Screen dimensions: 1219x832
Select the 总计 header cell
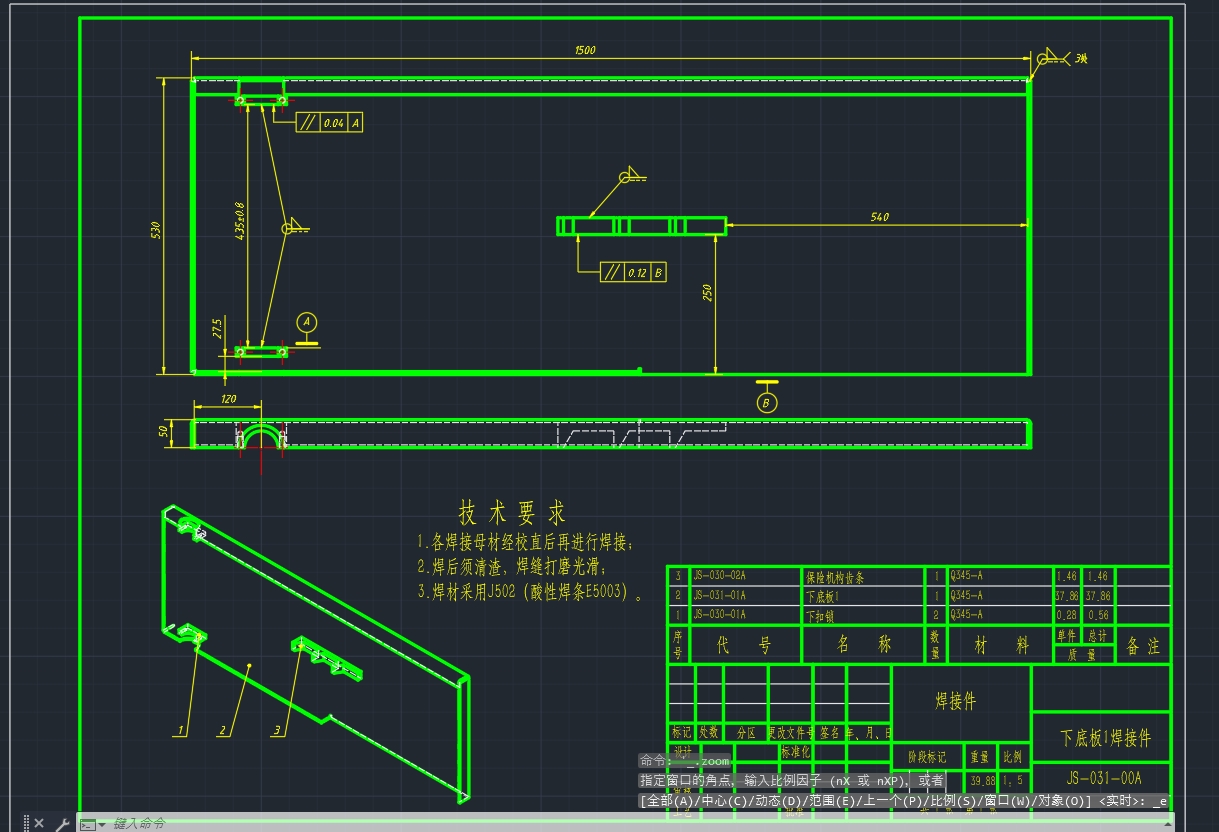(x=1098, y=636)
